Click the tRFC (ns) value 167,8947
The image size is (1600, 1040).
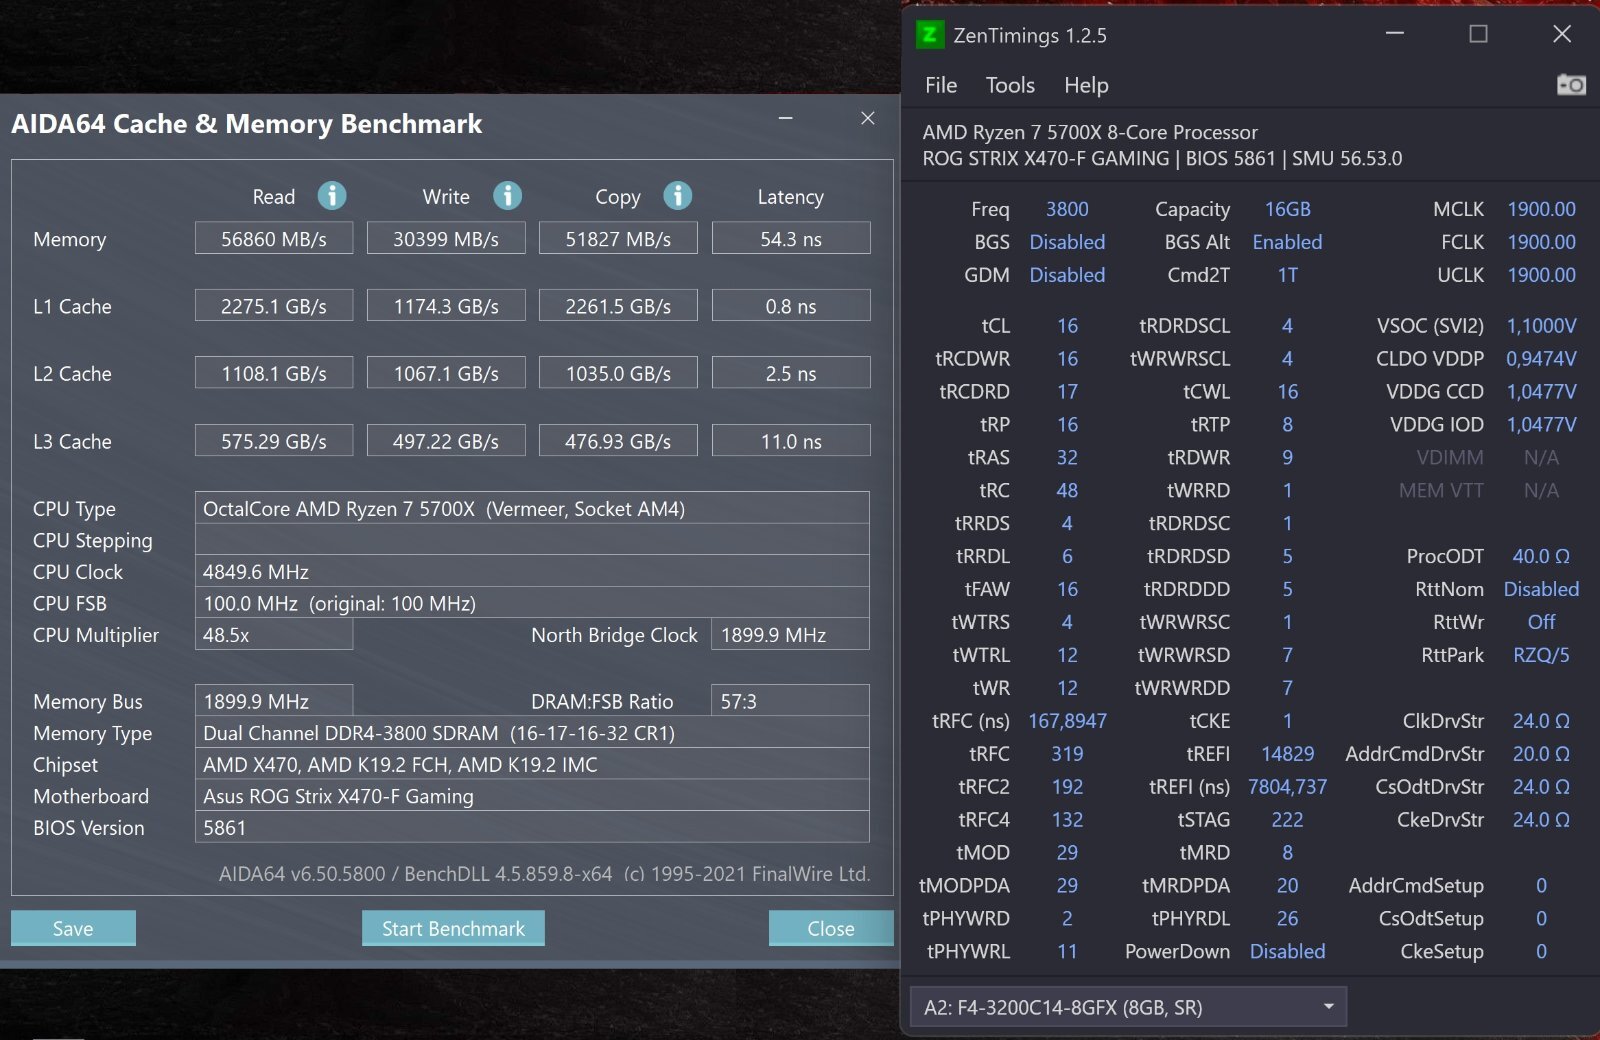click(x=1067, y=721)
